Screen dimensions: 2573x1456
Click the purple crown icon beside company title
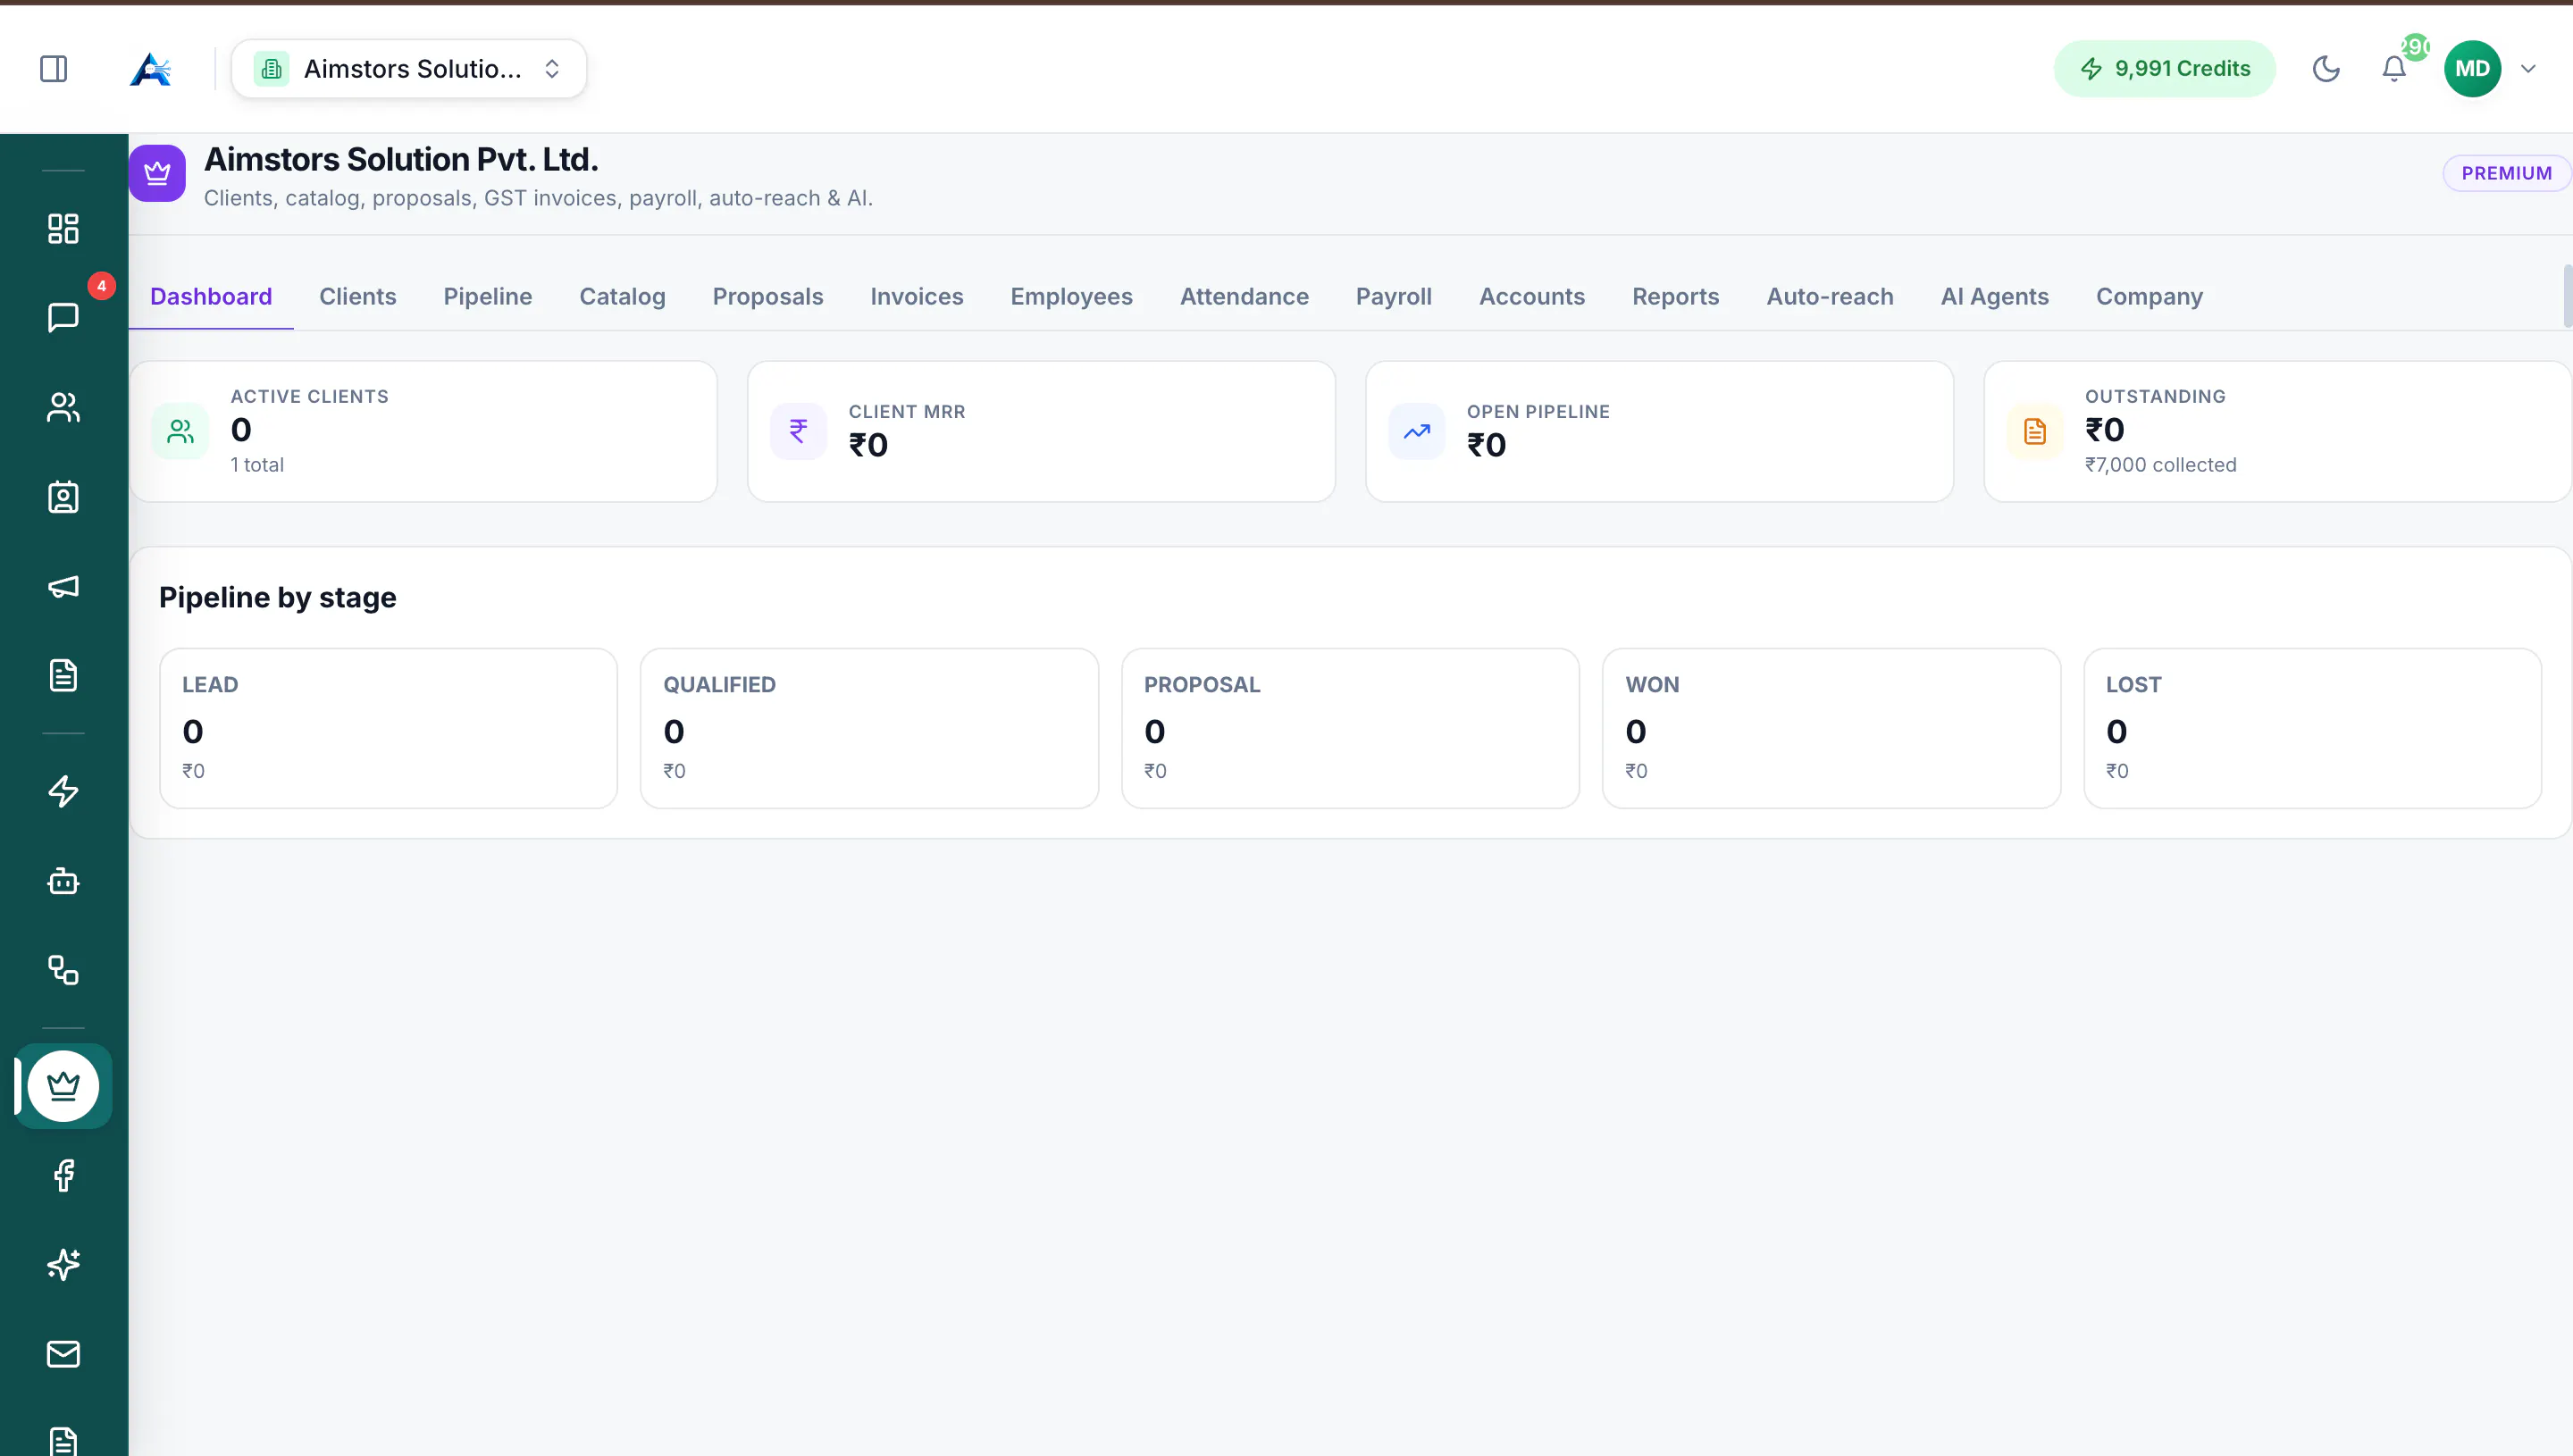[x=157, y=173]
